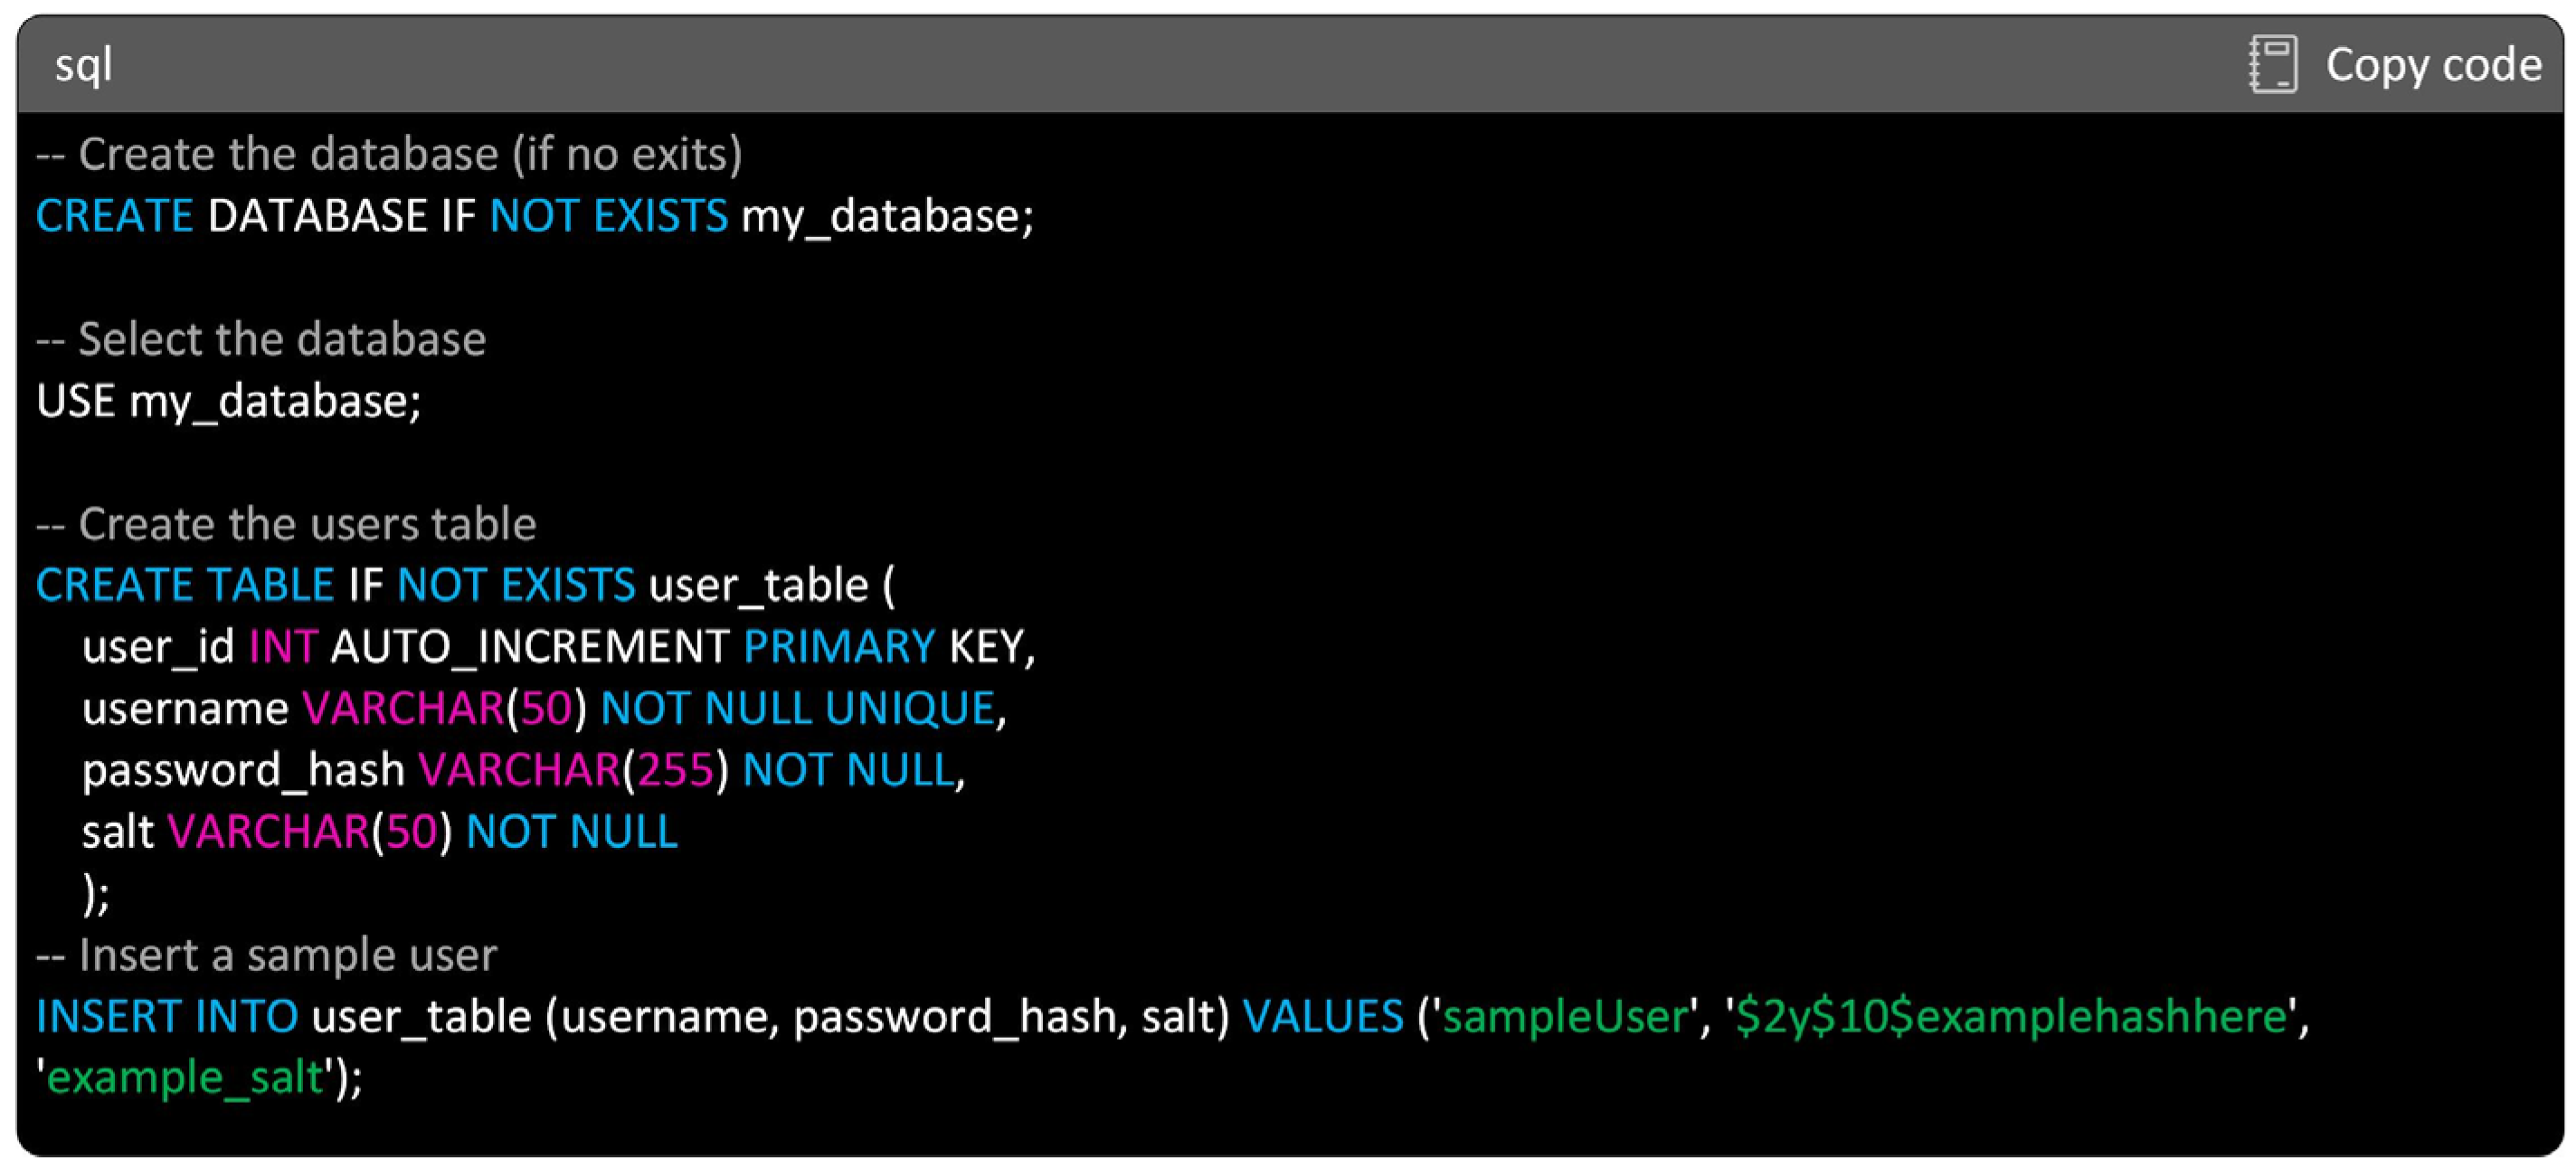Place cursor on USE my_database statement
The height and width of the screenshot is (1170, 2576).
pos(229,402)
